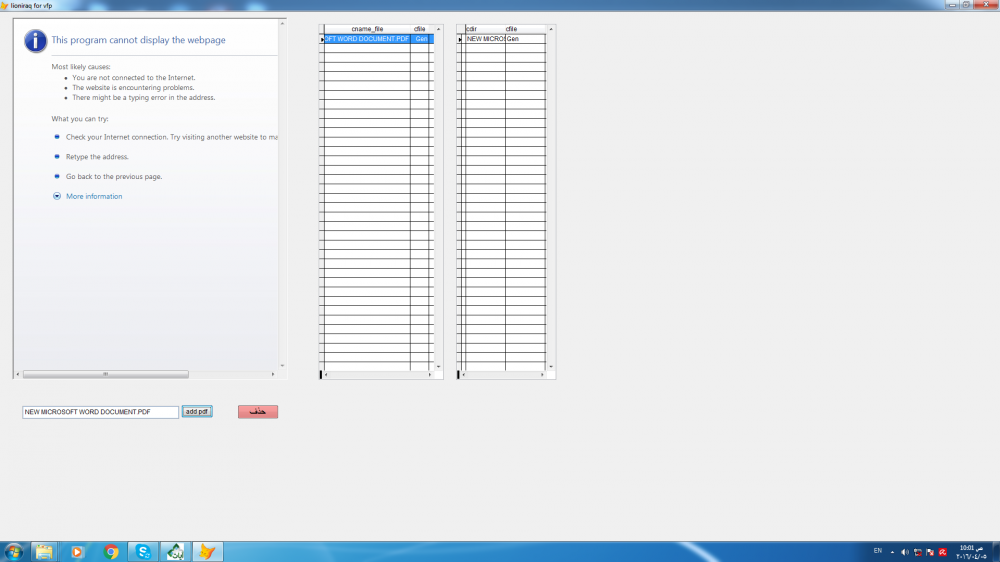The height and width of the screenshot is (562, 1000).
Task: Open the volume control in the tray
Action: (x=905, y=552)
